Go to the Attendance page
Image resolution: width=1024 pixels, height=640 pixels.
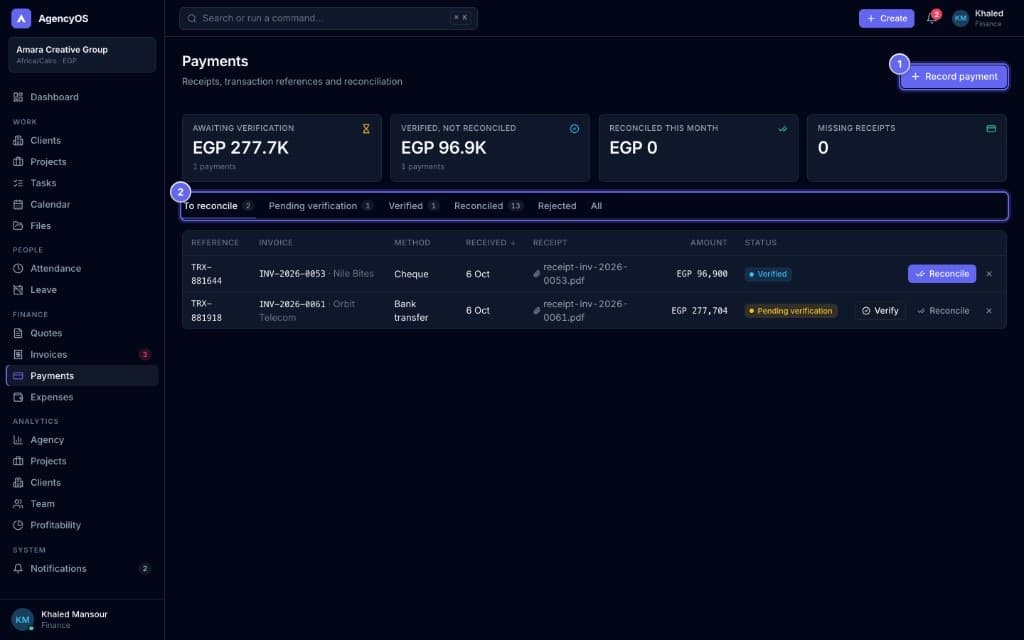click(x=82, y=268)
